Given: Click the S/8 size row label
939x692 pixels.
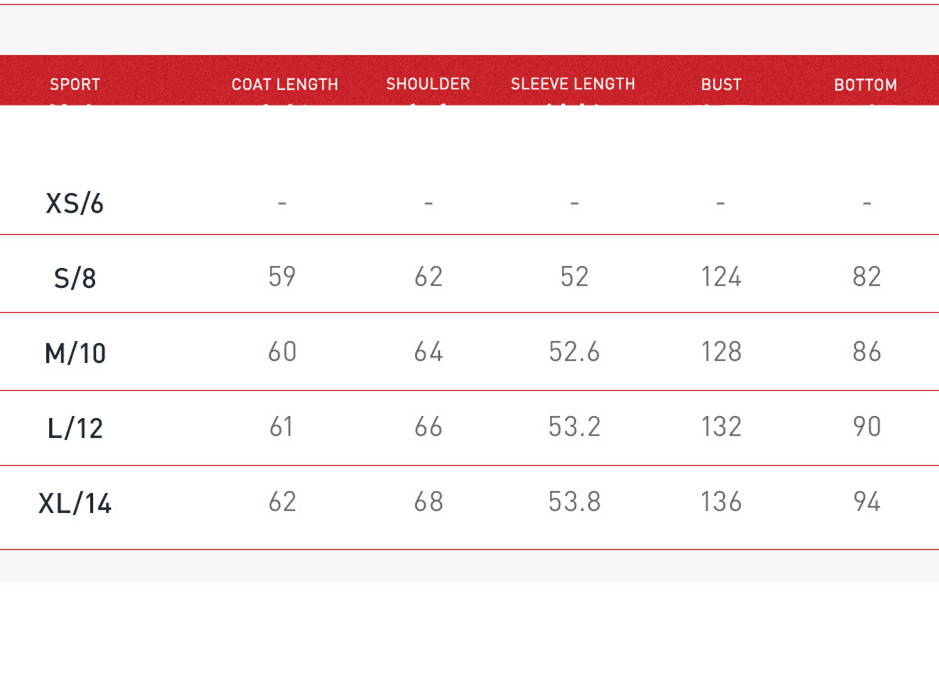Looking at the screenshot, I should pyautogui.click(x=75, y=278).
